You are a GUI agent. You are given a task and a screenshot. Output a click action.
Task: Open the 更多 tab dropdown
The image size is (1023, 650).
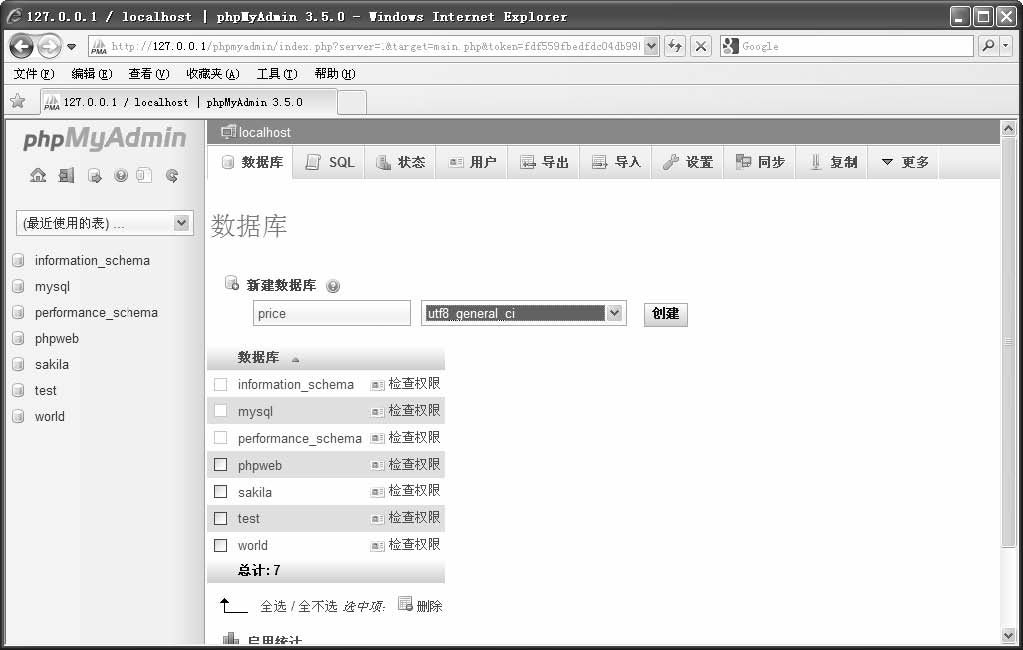(904, 162)
